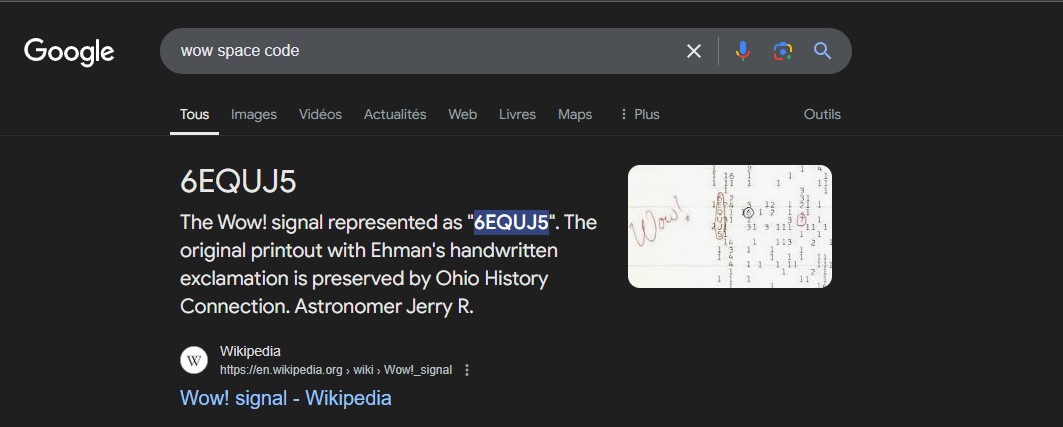Select the Tous results tab
The height and width of the screenshot is (427, 1063).
pyautogui.click(x=194, y=114)
